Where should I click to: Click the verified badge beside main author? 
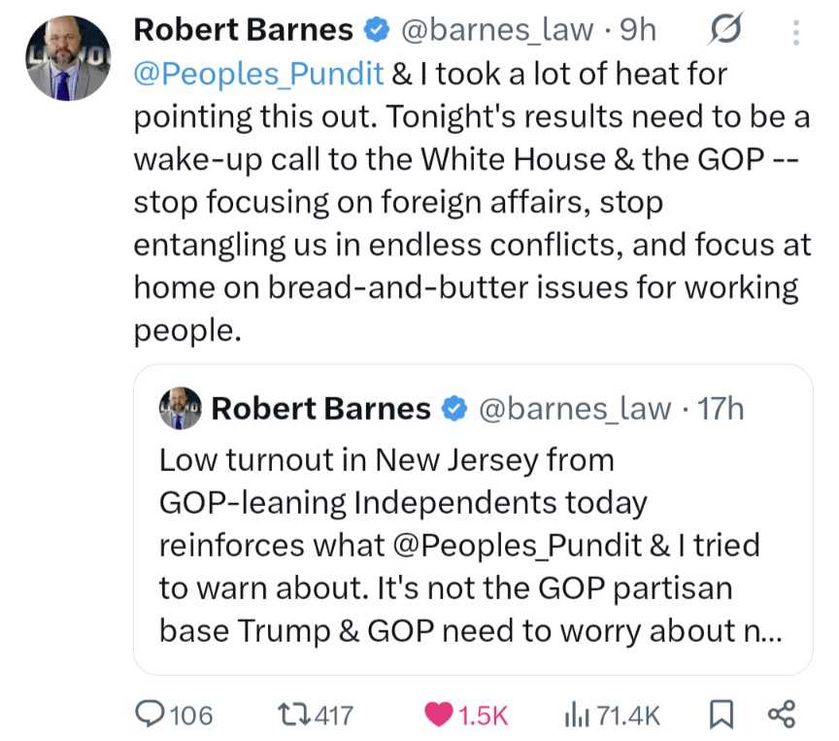coord(376,32)
